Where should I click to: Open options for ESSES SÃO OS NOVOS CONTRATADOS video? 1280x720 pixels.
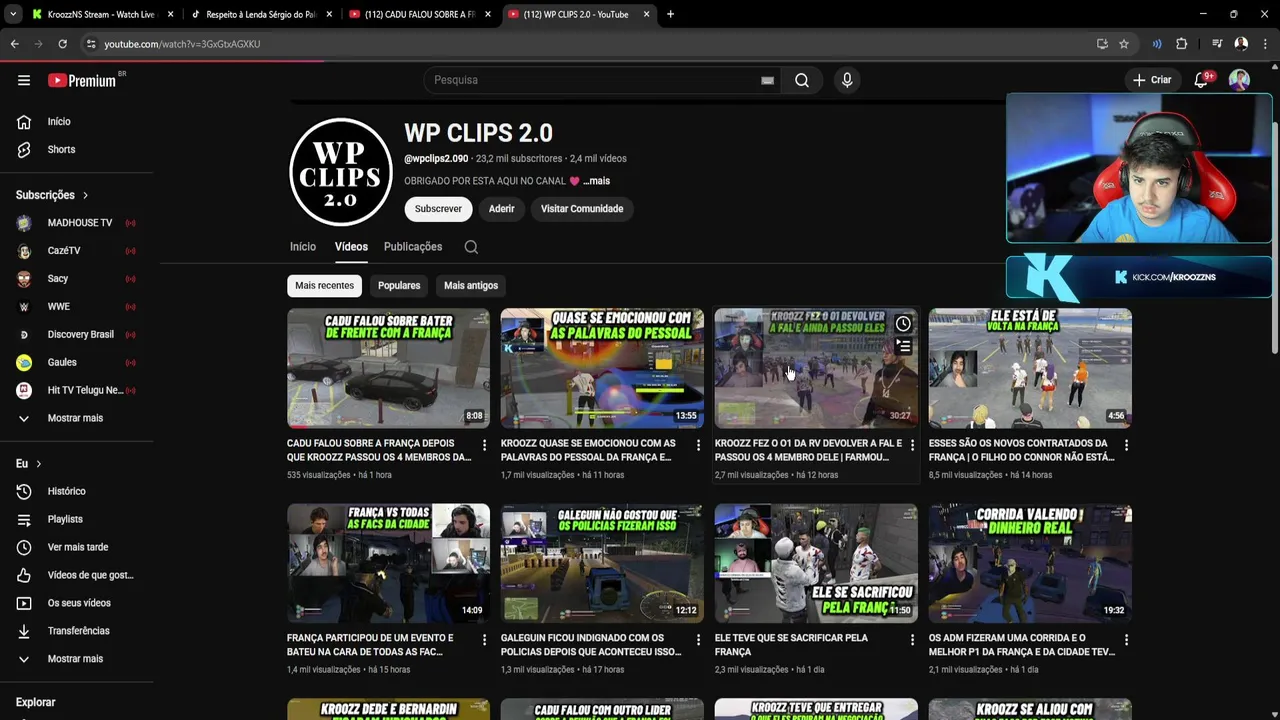pos(1126,445)
